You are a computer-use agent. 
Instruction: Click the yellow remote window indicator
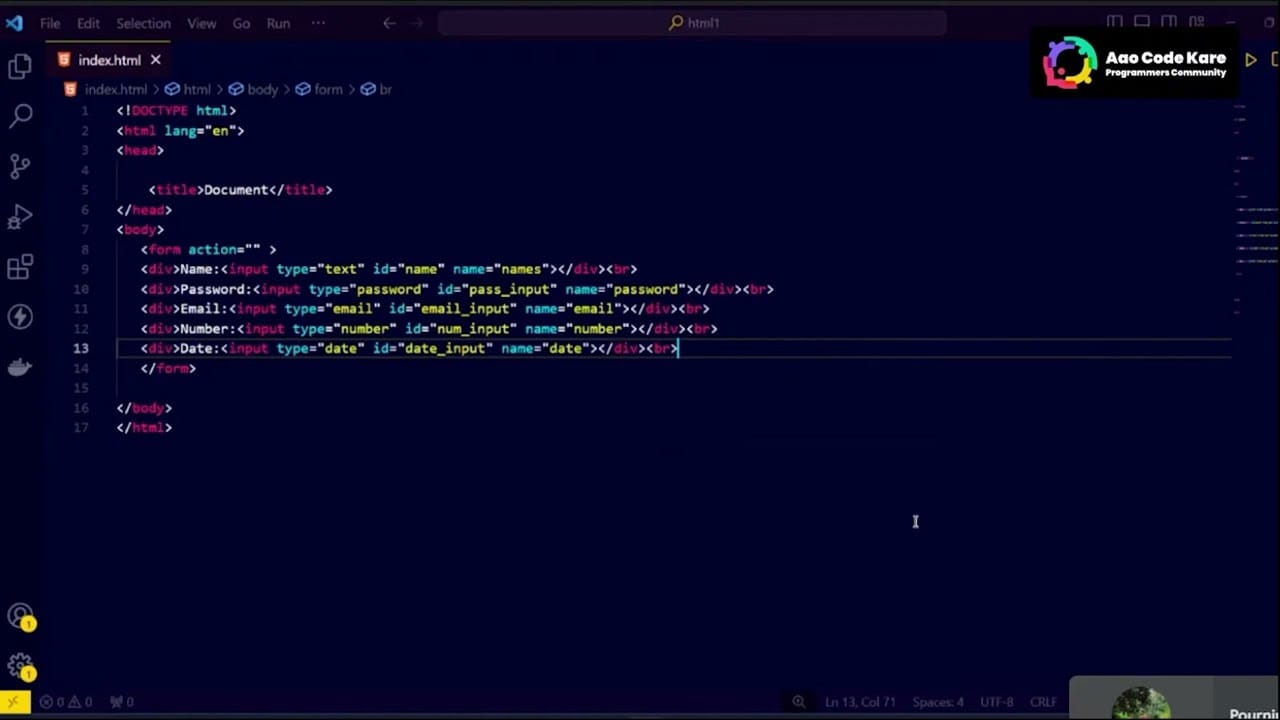pos(14,702)
